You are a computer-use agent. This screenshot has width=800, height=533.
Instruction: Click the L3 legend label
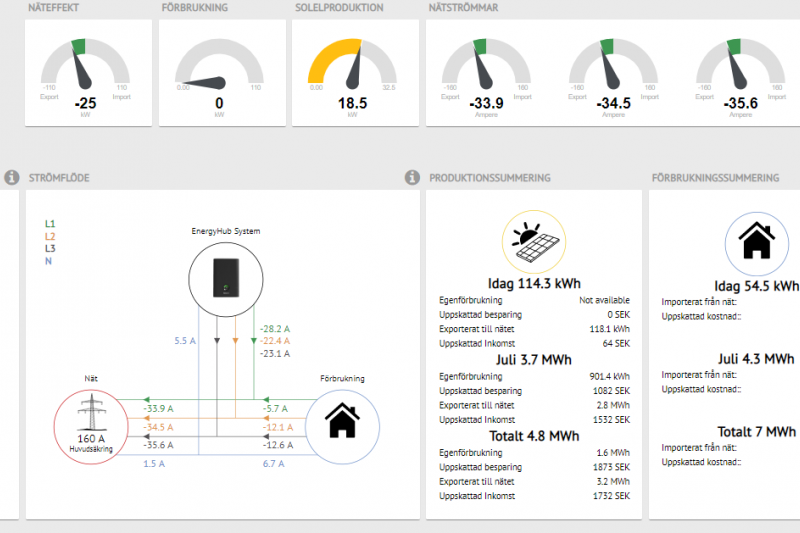(x=50, y=249)
